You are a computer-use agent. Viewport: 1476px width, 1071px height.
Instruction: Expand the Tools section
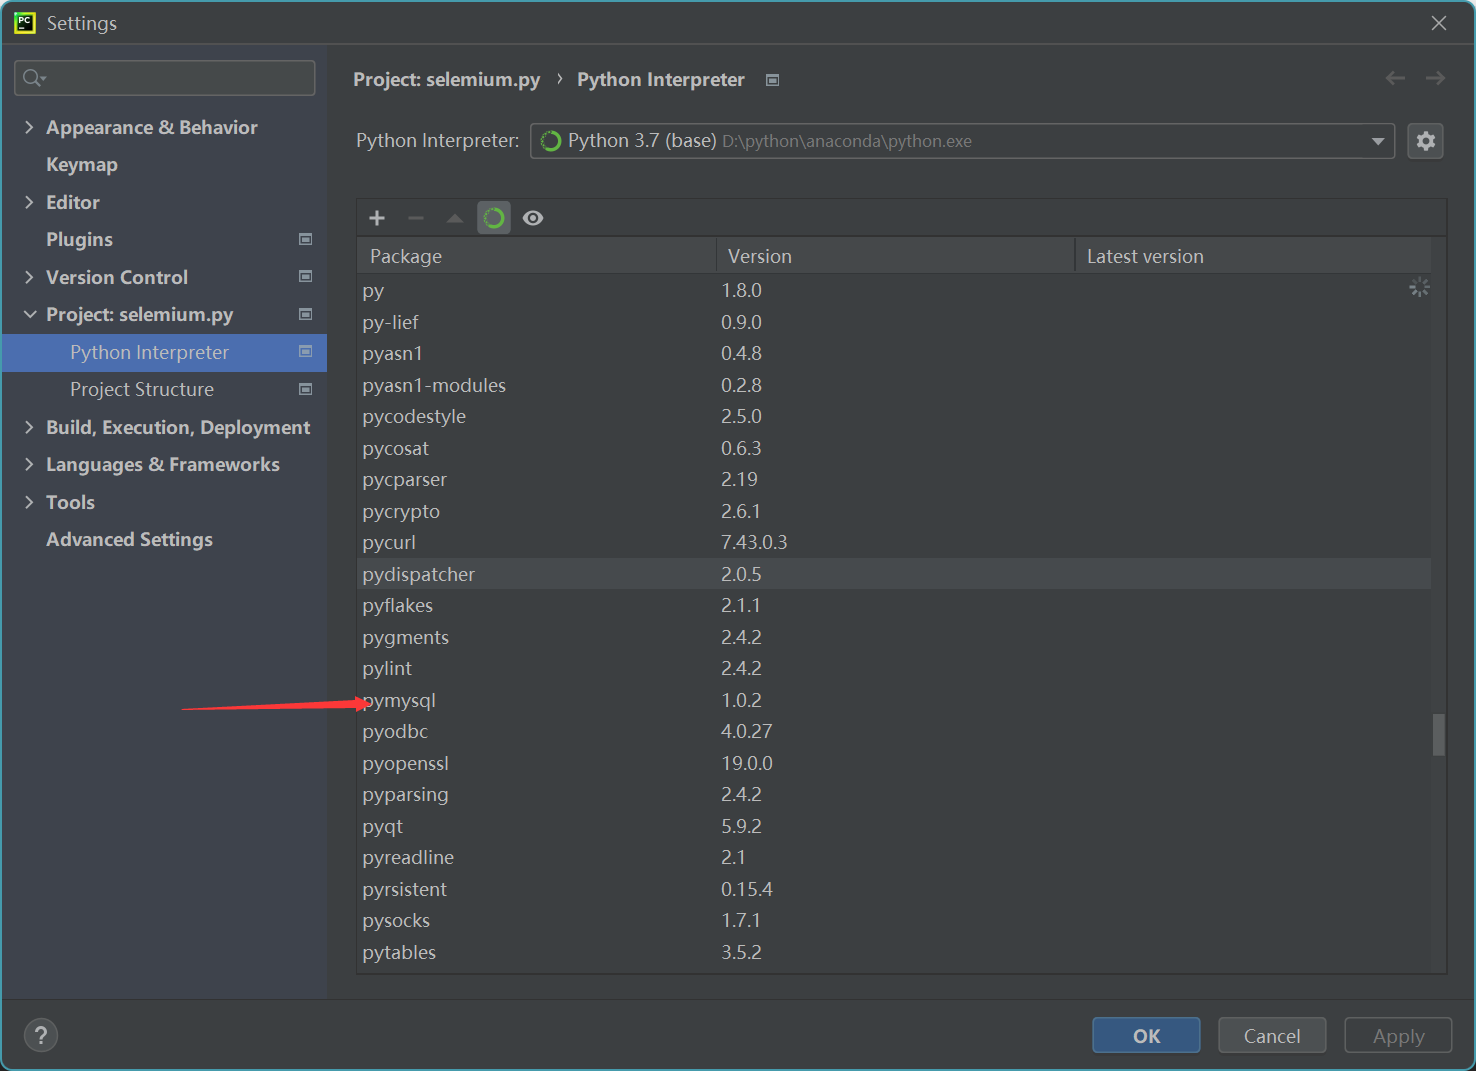coord(29,502)
